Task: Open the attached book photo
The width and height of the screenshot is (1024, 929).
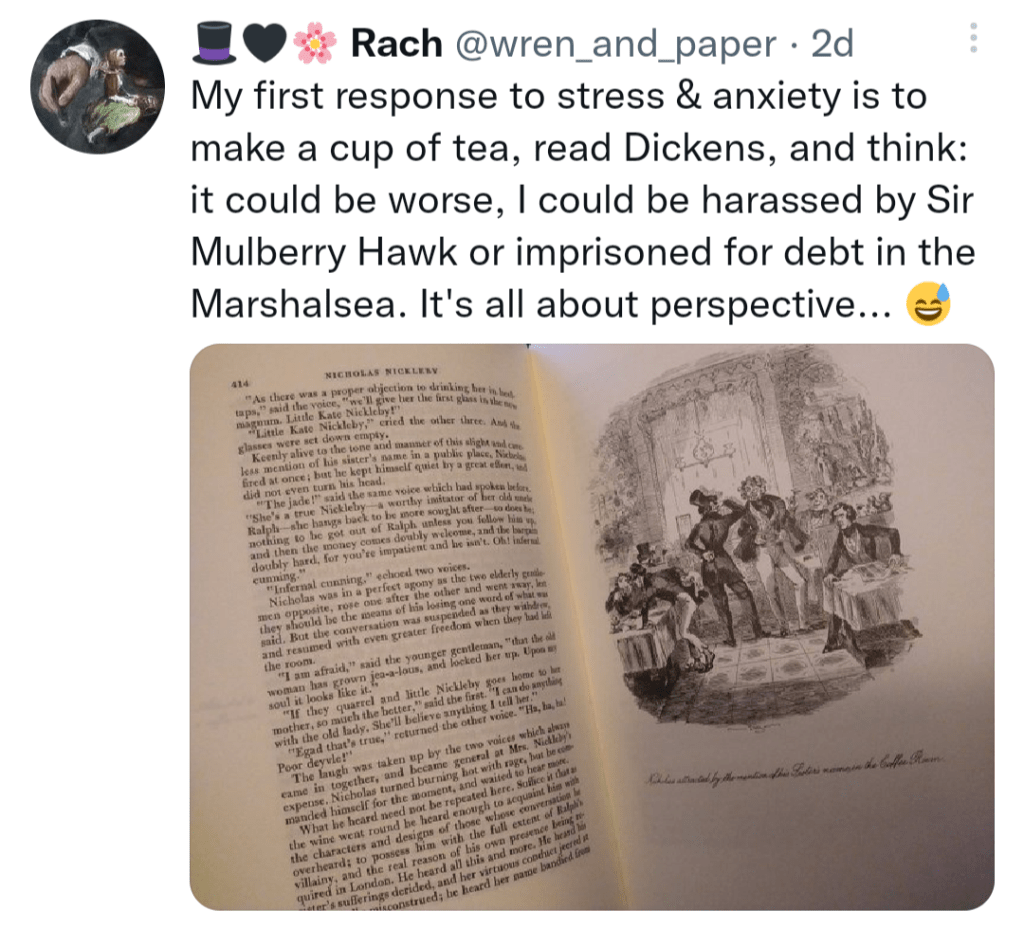Action: point(592,627)
